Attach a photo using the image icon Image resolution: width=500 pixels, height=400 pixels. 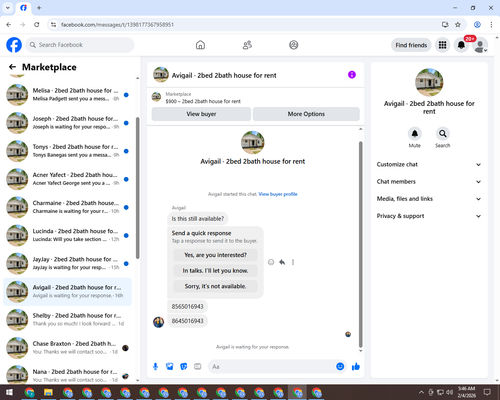coord(170,367)
